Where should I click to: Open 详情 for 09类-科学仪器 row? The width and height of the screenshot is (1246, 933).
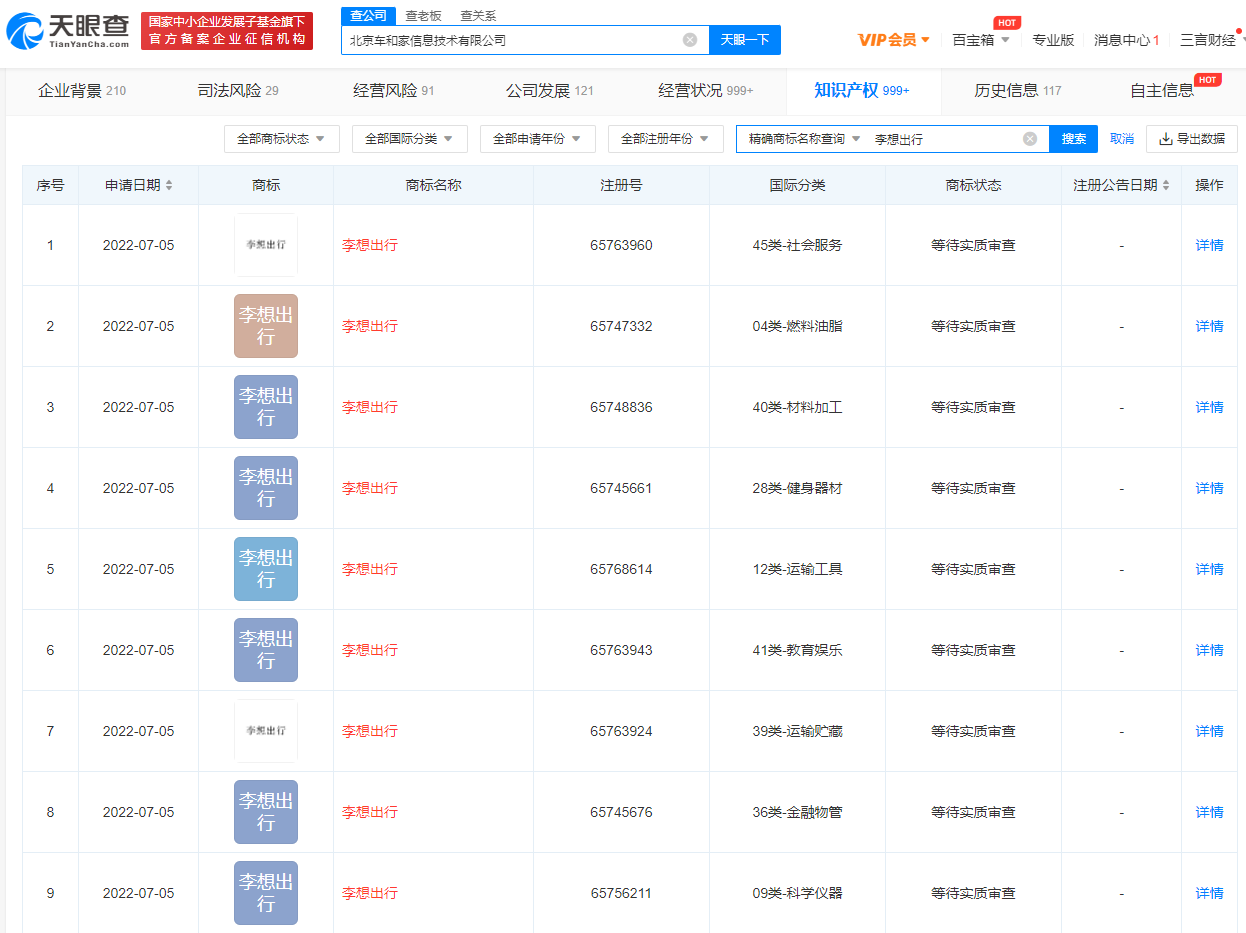click(x=1210, y=893)
